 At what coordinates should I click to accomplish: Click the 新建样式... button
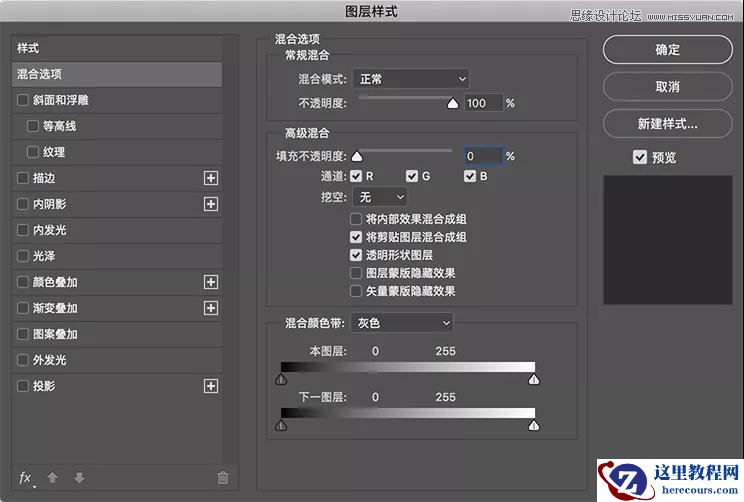(x=668, y=124)
